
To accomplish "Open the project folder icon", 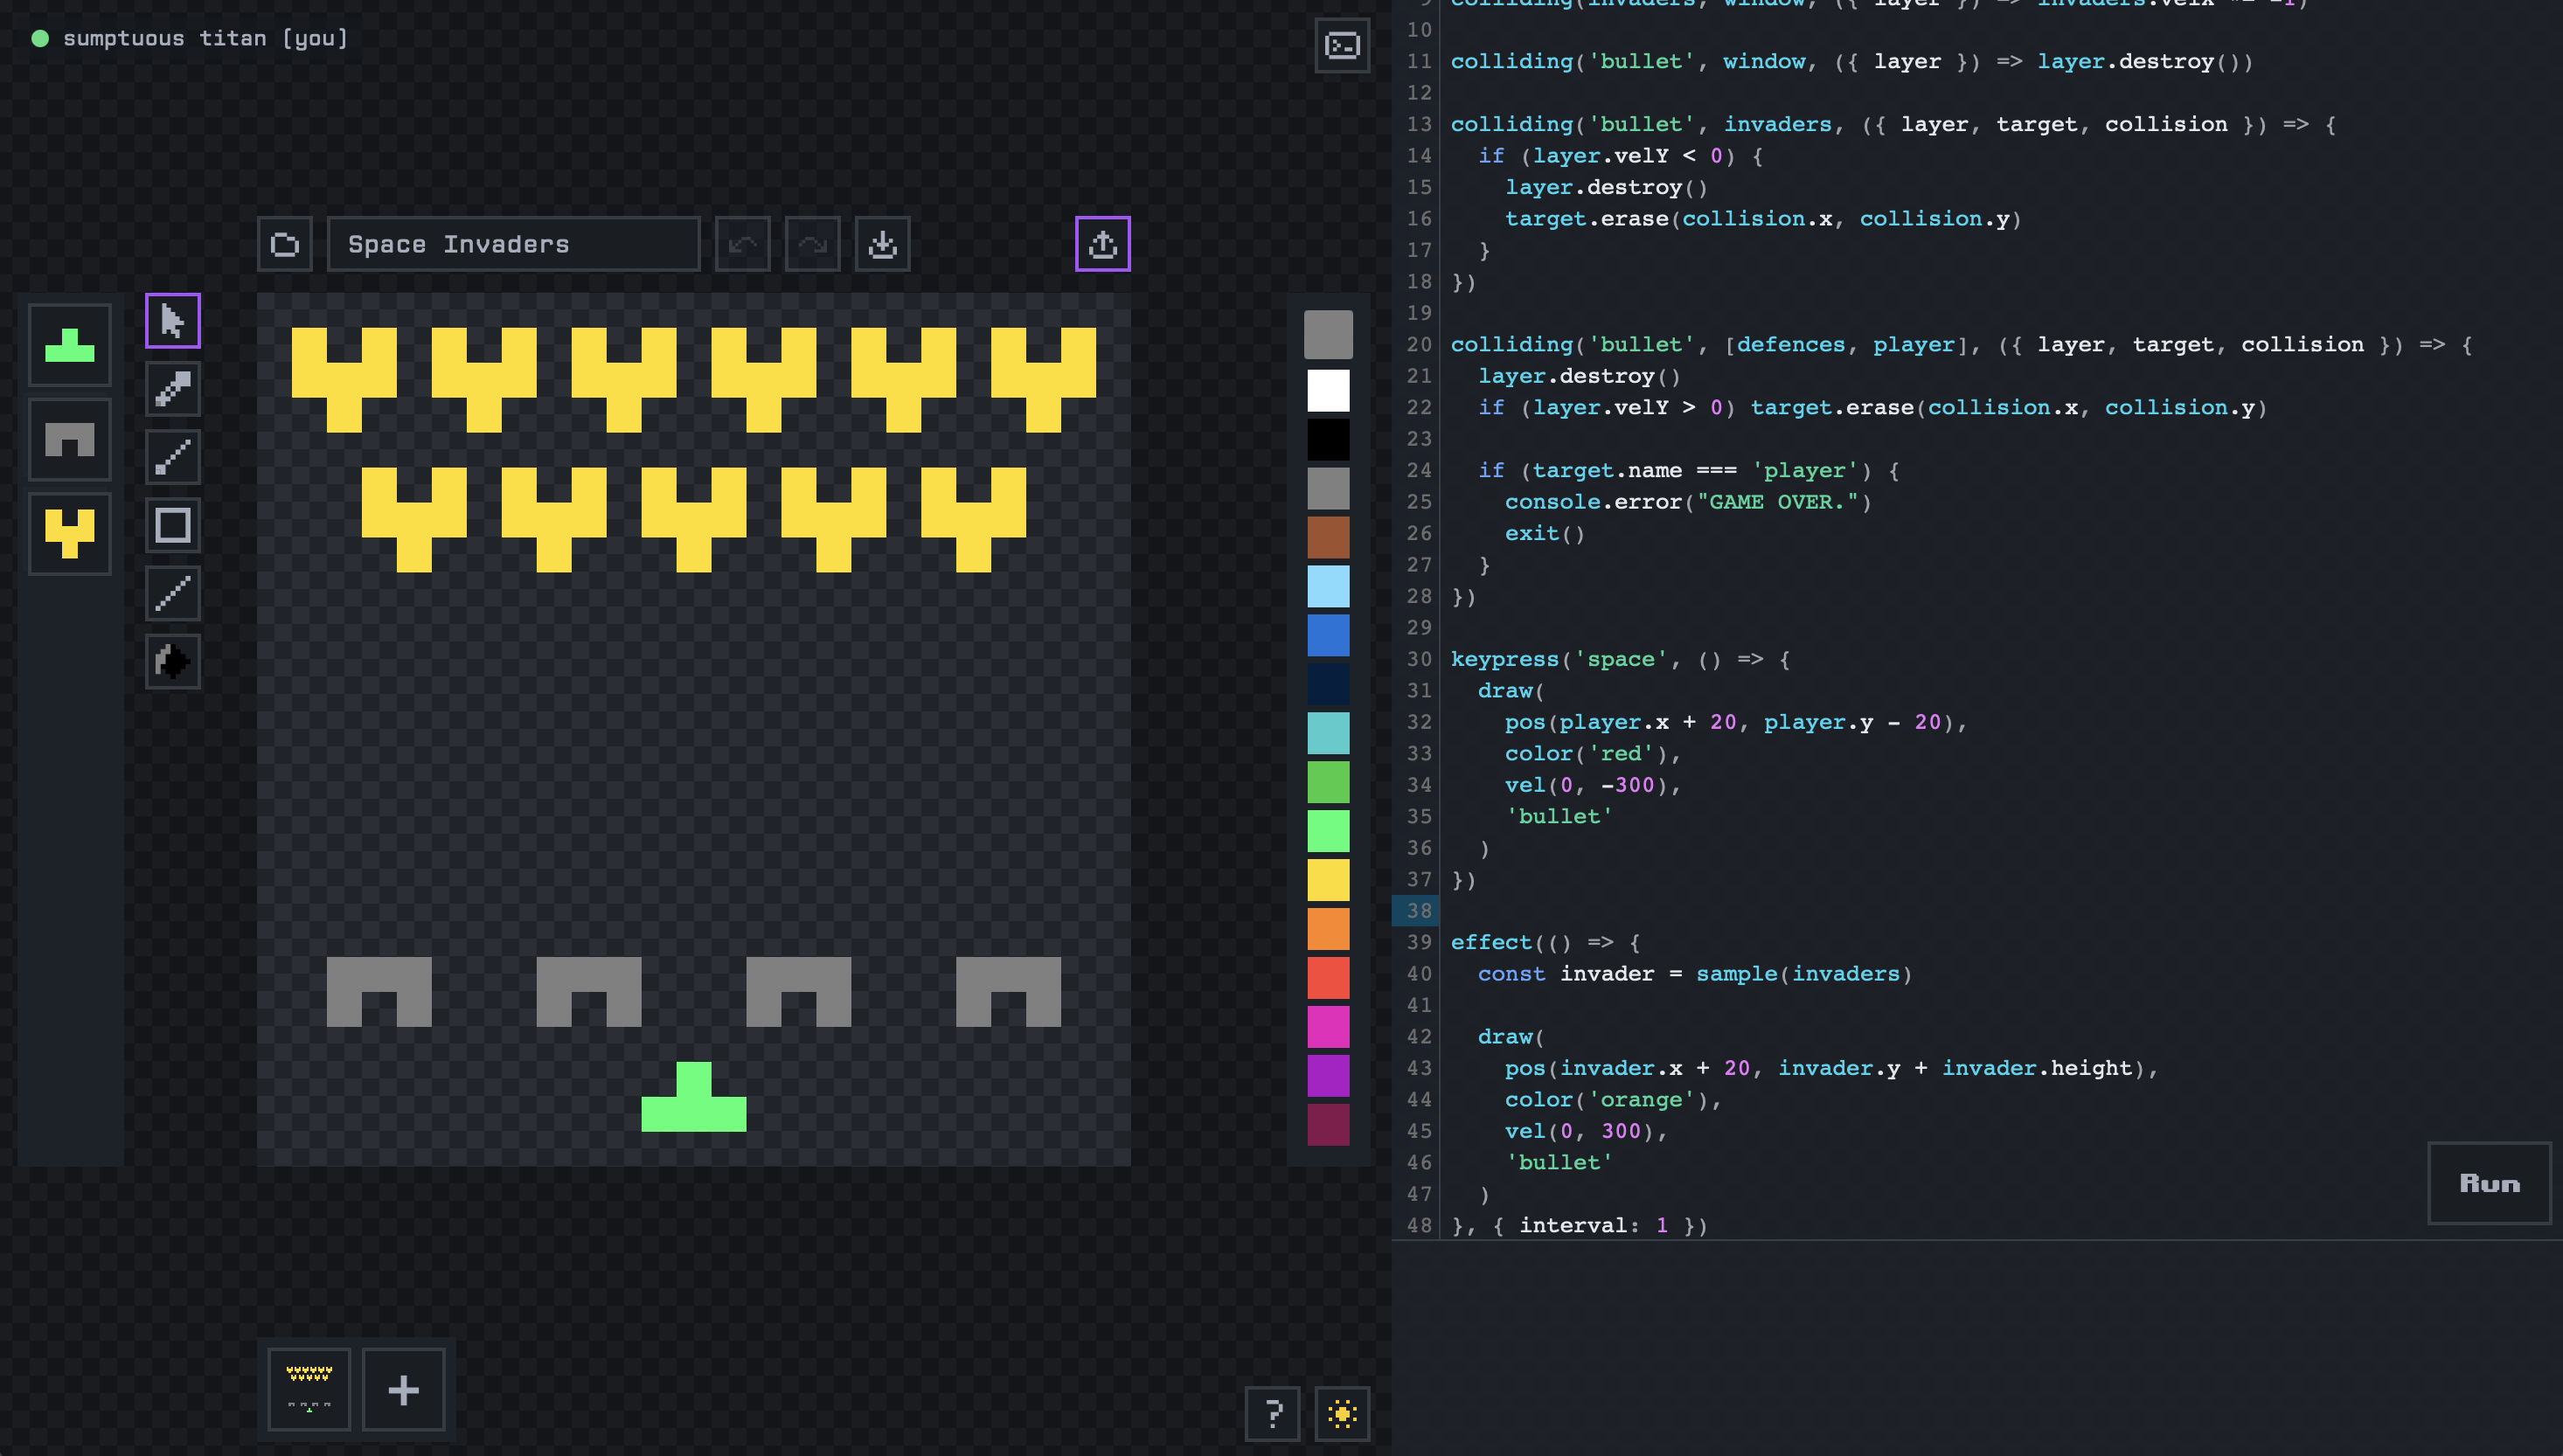I will (285, 244).
